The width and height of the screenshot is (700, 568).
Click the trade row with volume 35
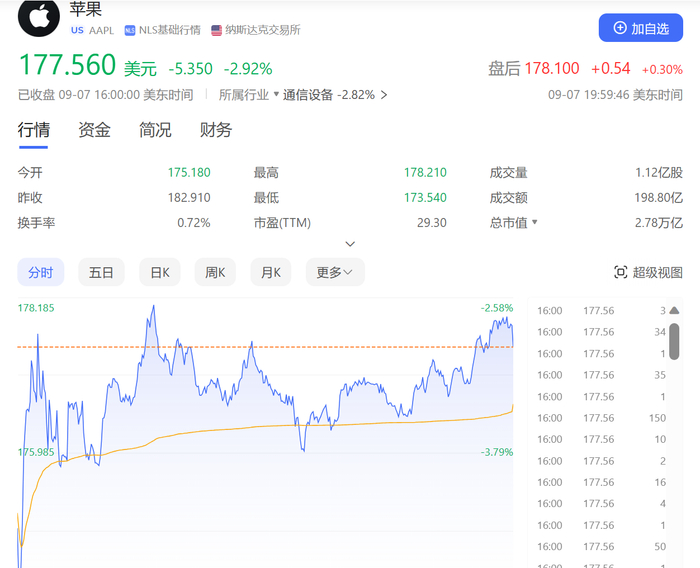(601, 375)
